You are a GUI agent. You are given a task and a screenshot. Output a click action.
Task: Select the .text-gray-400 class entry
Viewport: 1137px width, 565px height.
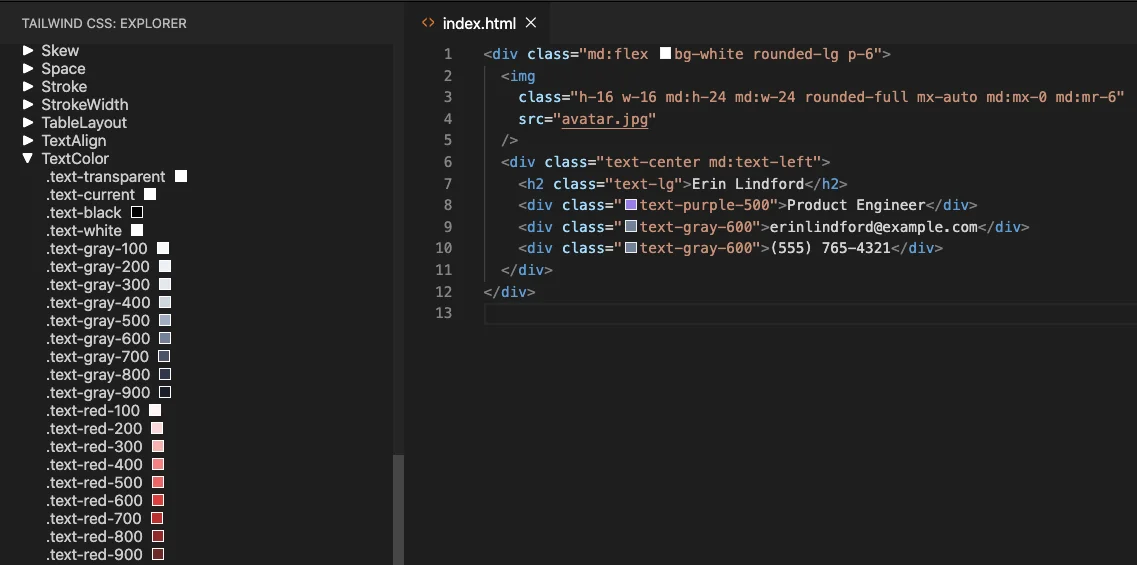coord(98,302)
